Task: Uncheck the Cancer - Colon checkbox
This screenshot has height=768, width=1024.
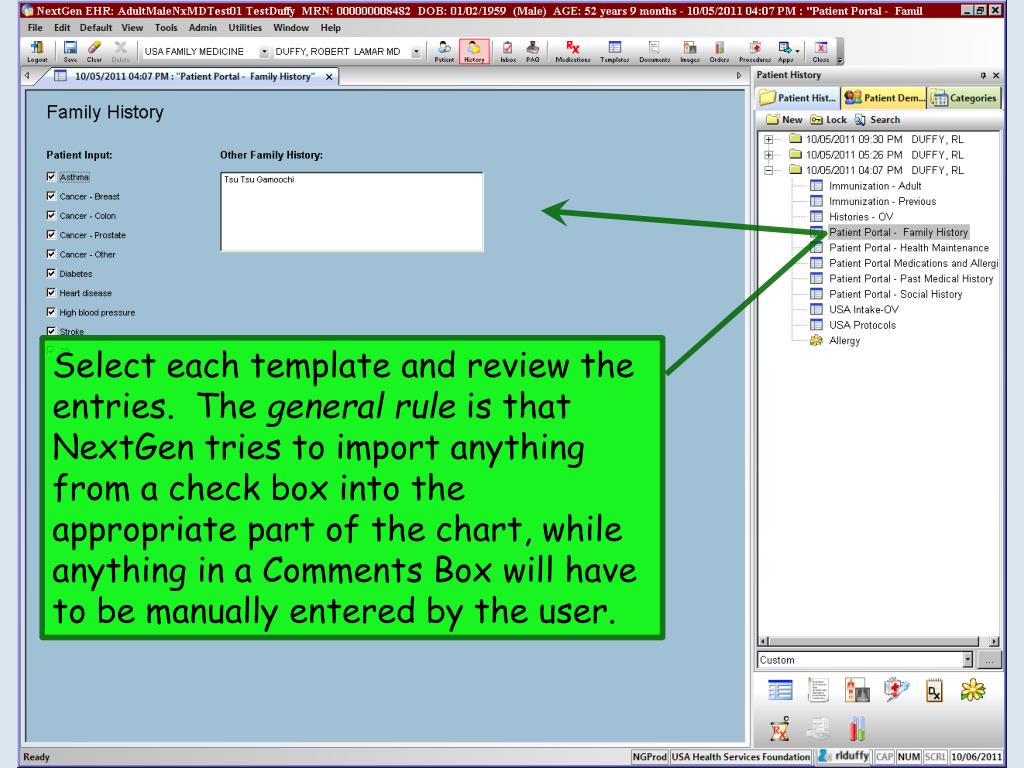Action: [51, 215]
